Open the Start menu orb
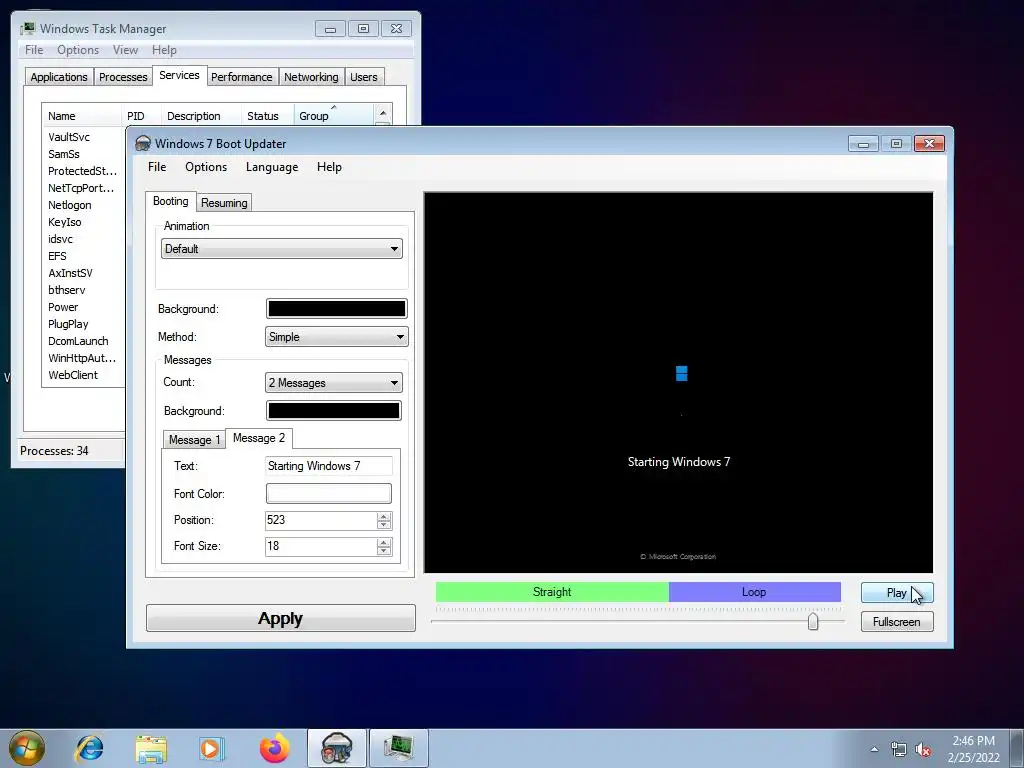The image size is (1024, 768). (x=27, y=748)
